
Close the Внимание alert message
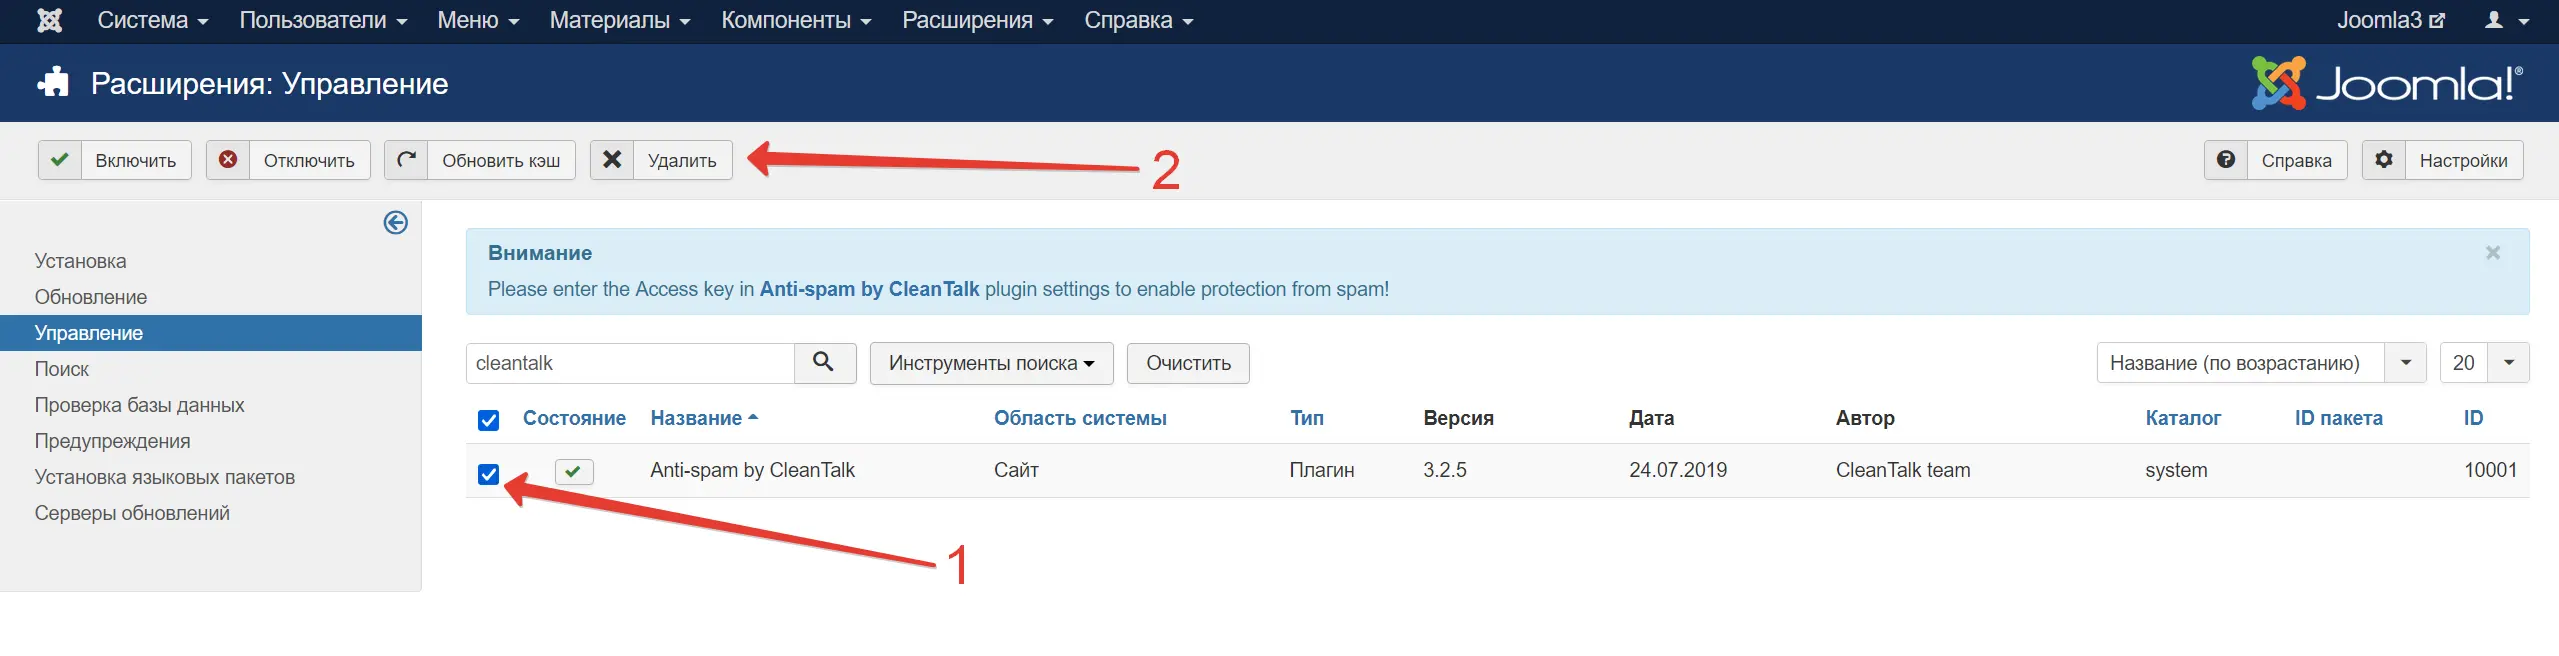click(x=2492, y=253)
